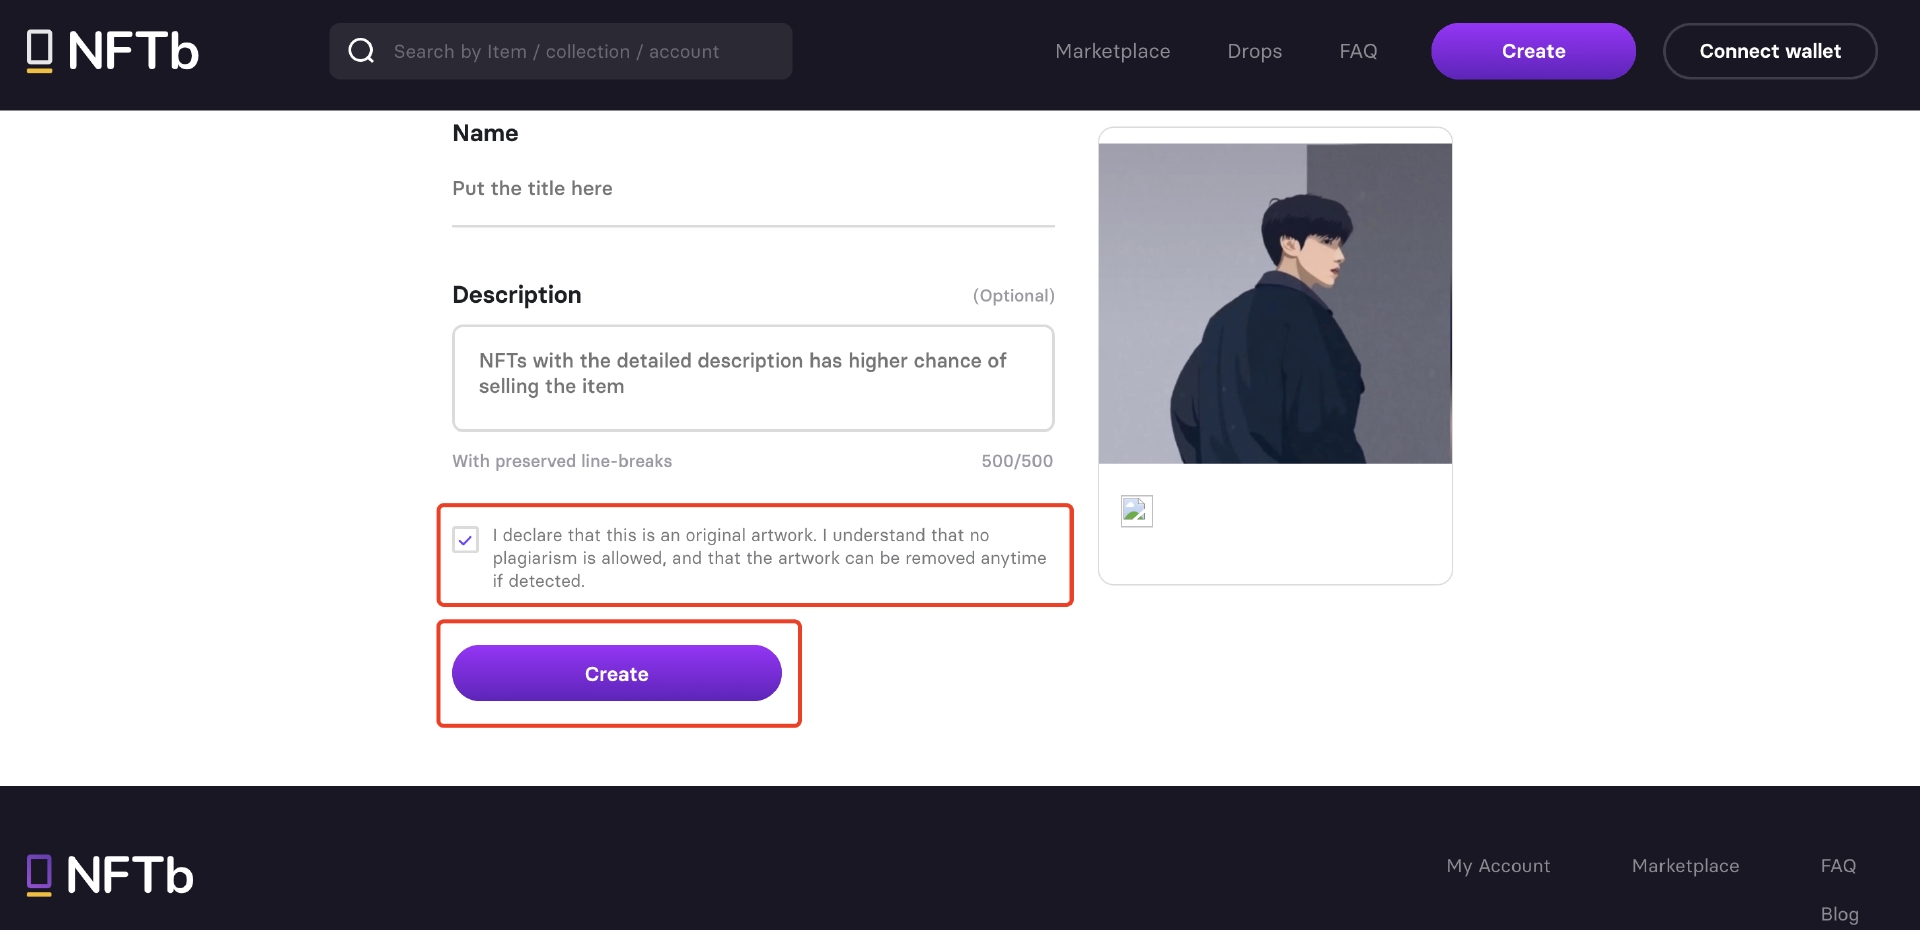Click the broken image icon below artwork
1920x930 pixels.
pyautogui.click(x=1136, y=511)
